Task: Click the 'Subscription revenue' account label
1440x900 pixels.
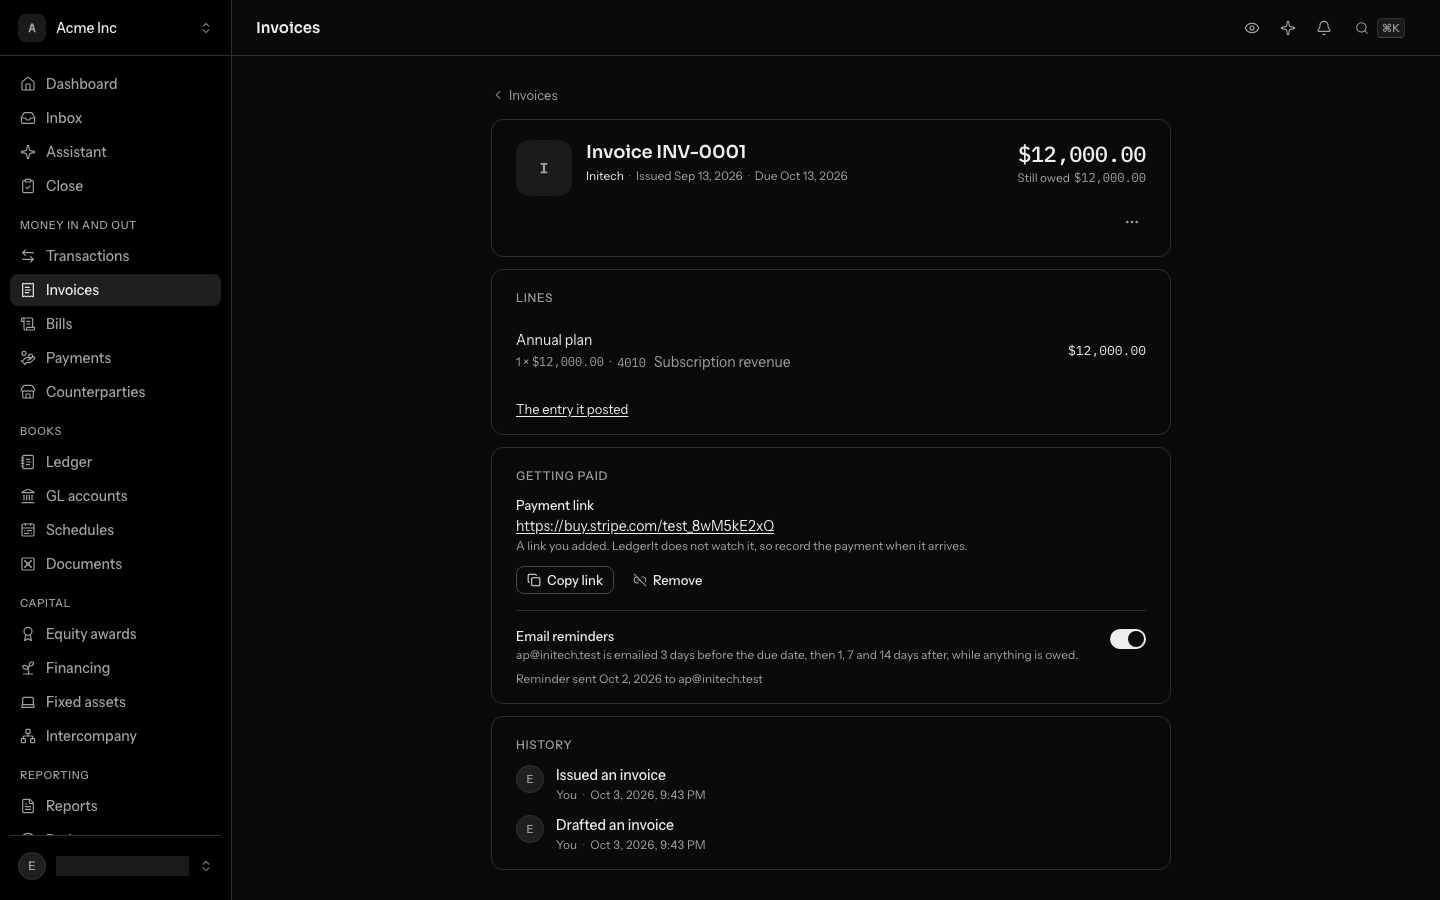Action: tap(722, 362)
